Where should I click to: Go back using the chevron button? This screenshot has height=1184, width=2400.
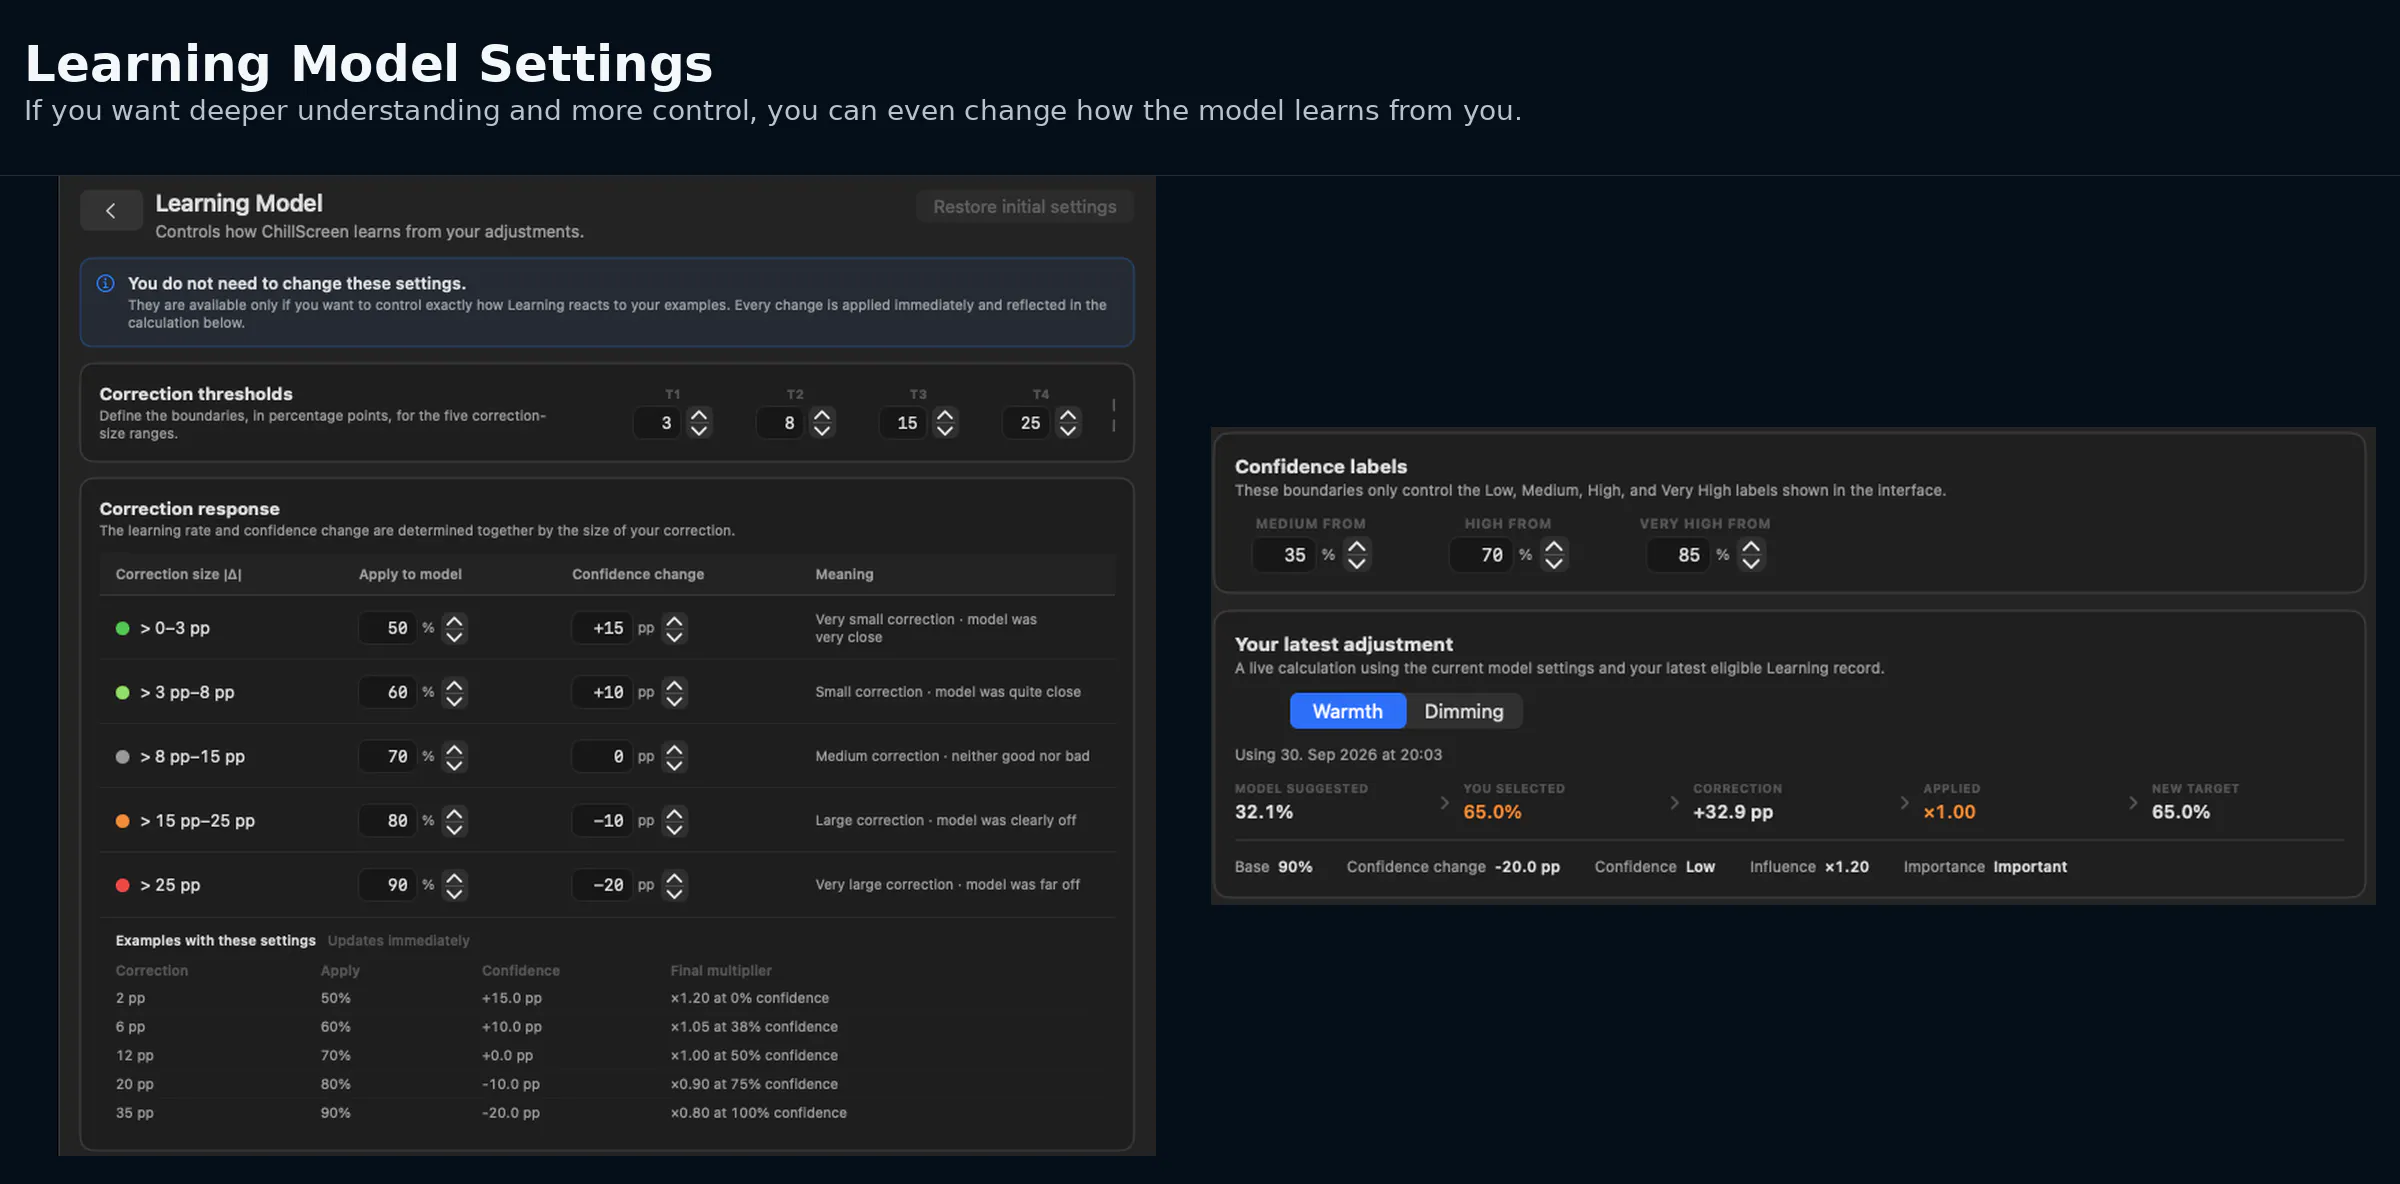click(x=111, y=211)
